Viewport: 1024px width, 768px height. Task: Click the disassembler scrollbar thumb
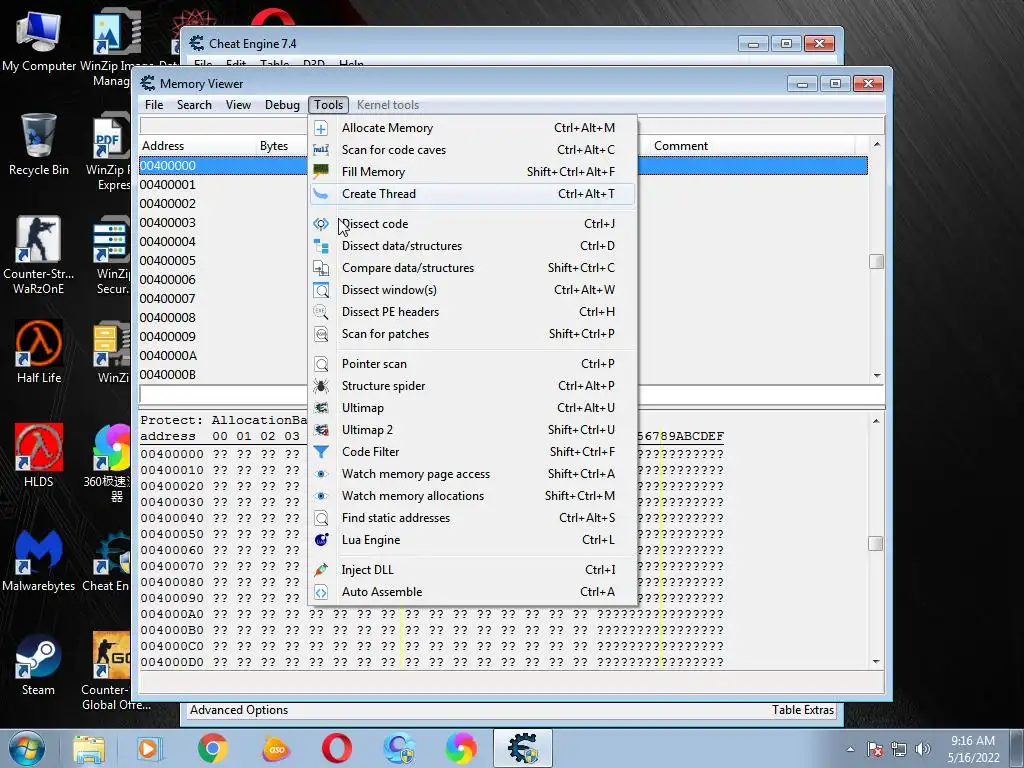[x=876, y=261]
